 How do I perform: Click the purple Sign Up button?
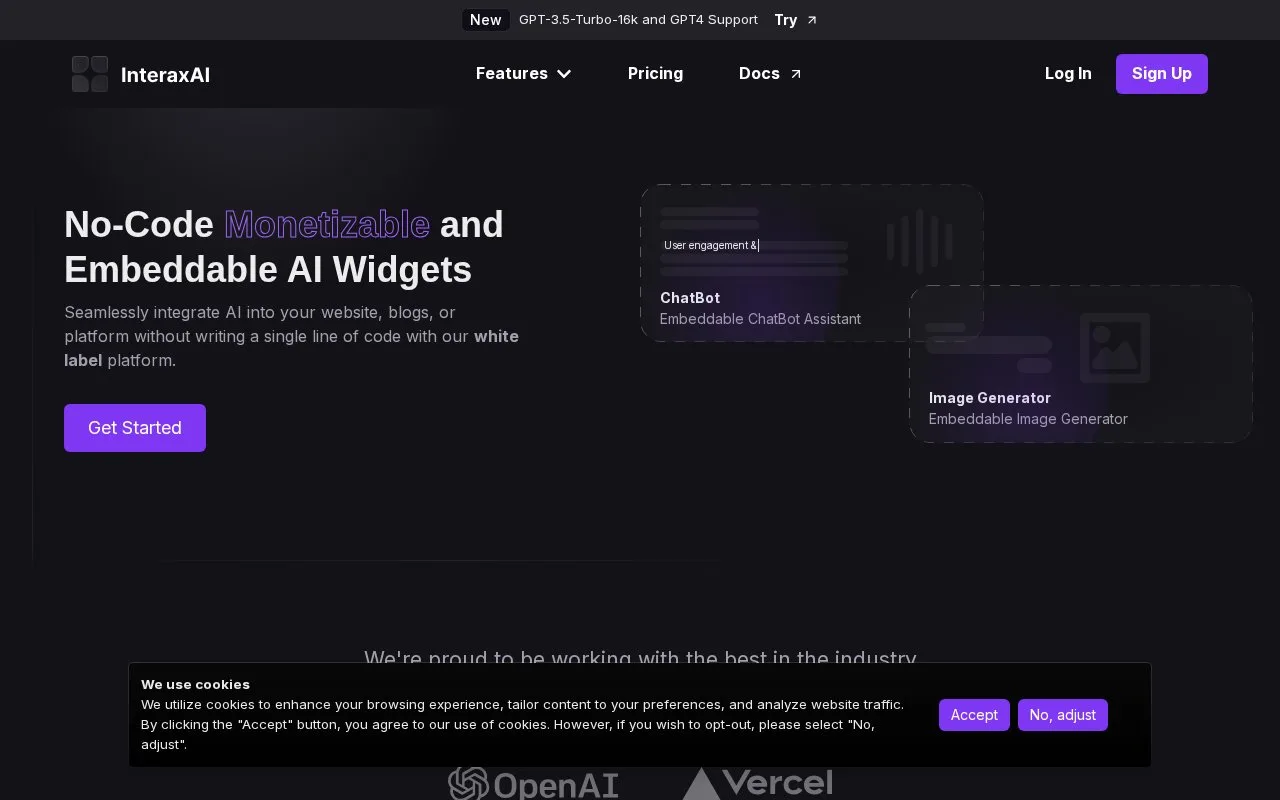tap(1162, 74)
